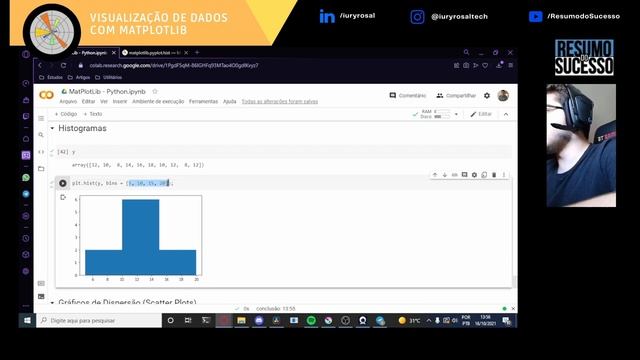
Task: Open browser downloads icon
Action: [499, 65]
